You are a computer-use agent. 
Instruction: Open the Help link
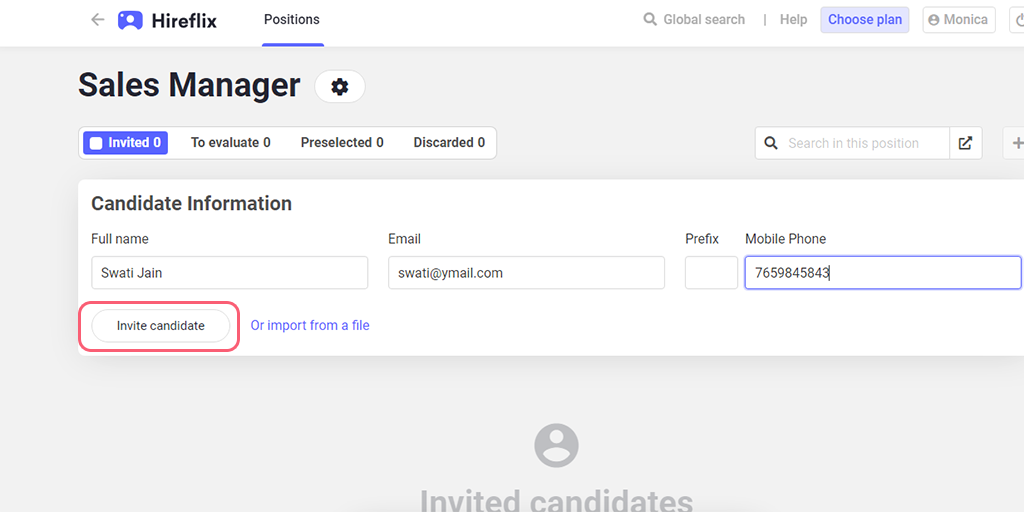pyautogui.click(x=793, y=20)
